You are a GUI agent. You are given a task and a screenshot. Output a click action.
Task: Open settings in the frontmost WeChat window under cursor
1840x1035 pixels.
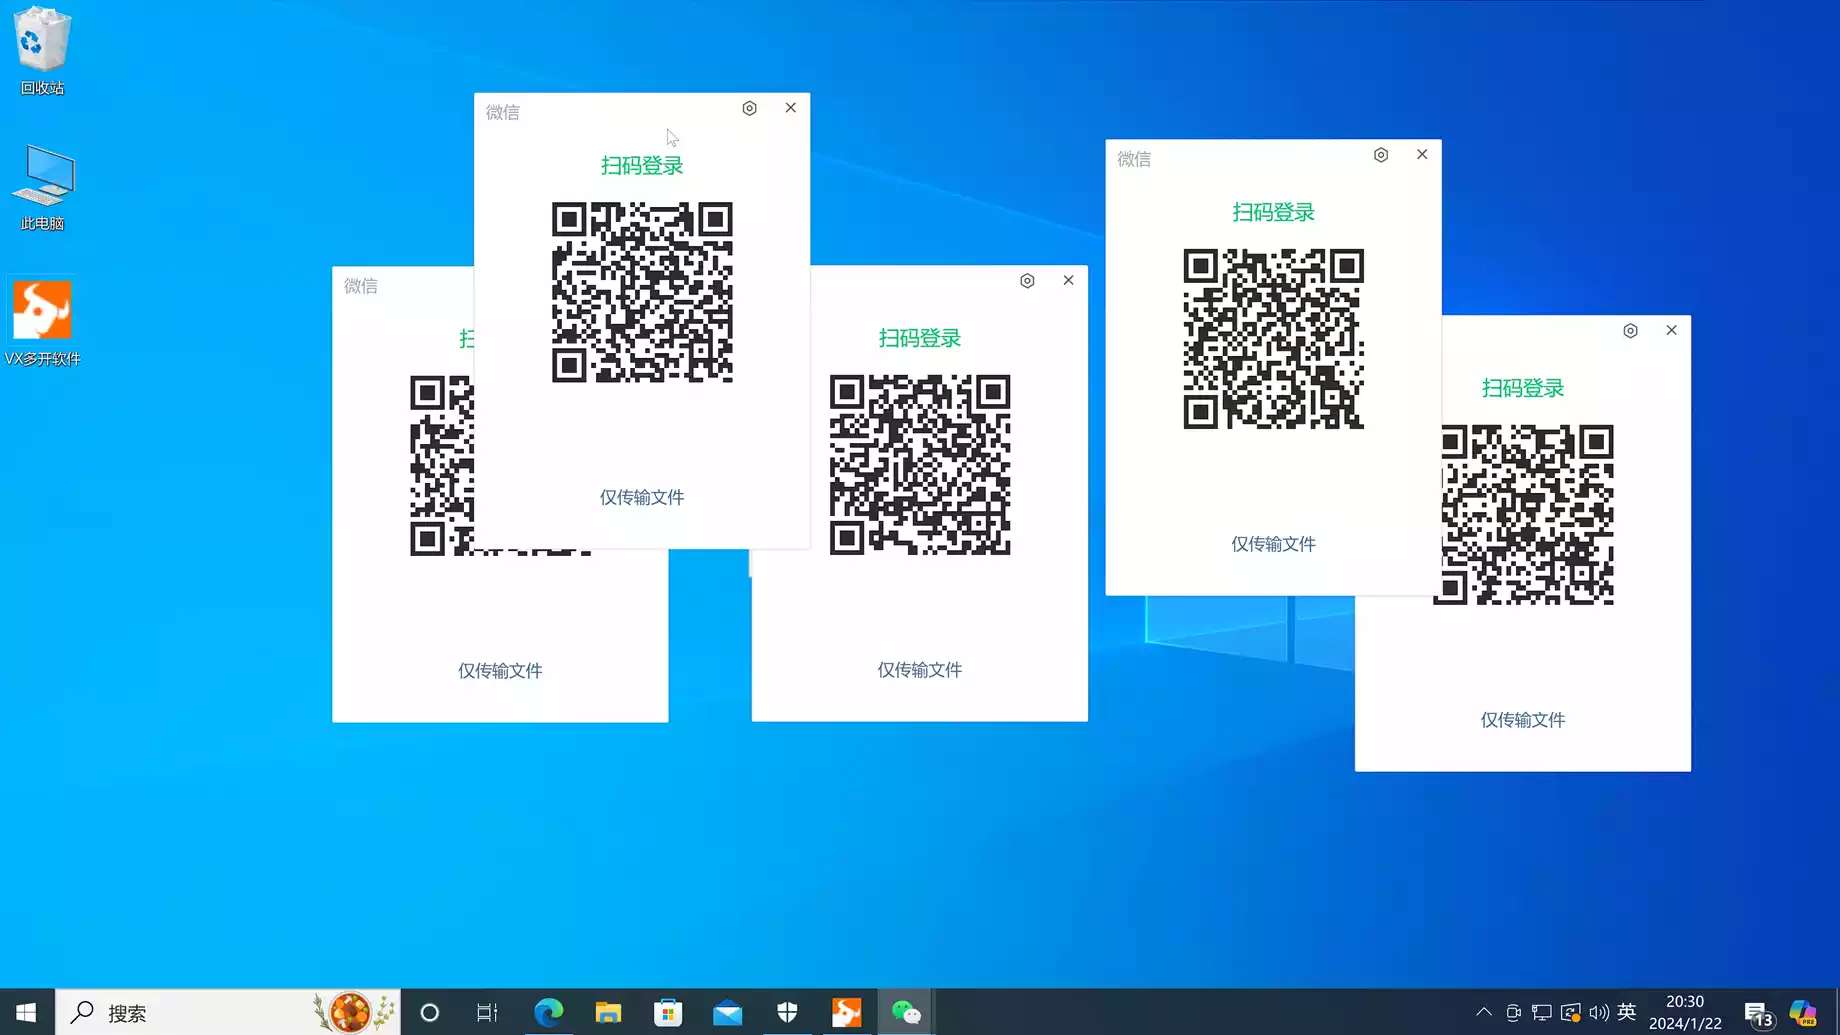(749, 108)
